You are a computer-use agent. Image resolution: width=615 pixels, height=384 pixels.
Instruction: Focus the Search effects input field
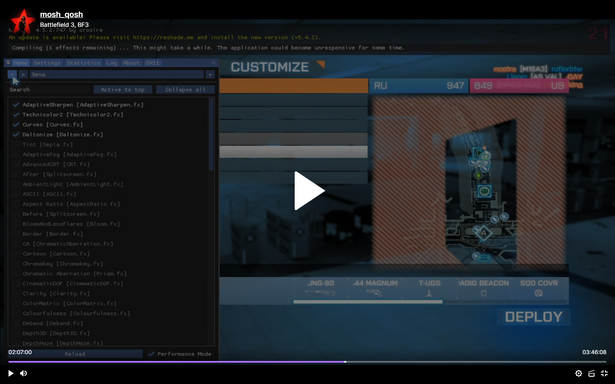tap(51, 89)
